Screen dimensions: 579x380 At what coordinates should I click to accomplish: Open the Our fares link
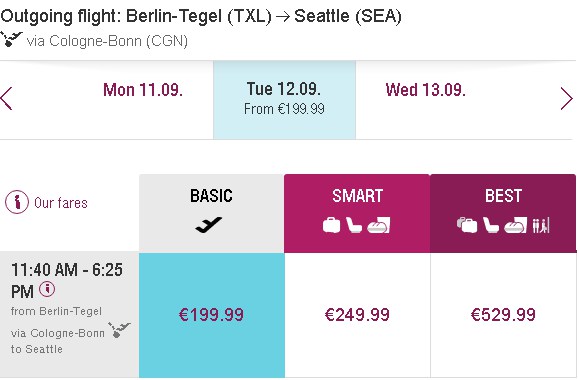(x=61, y=203)
